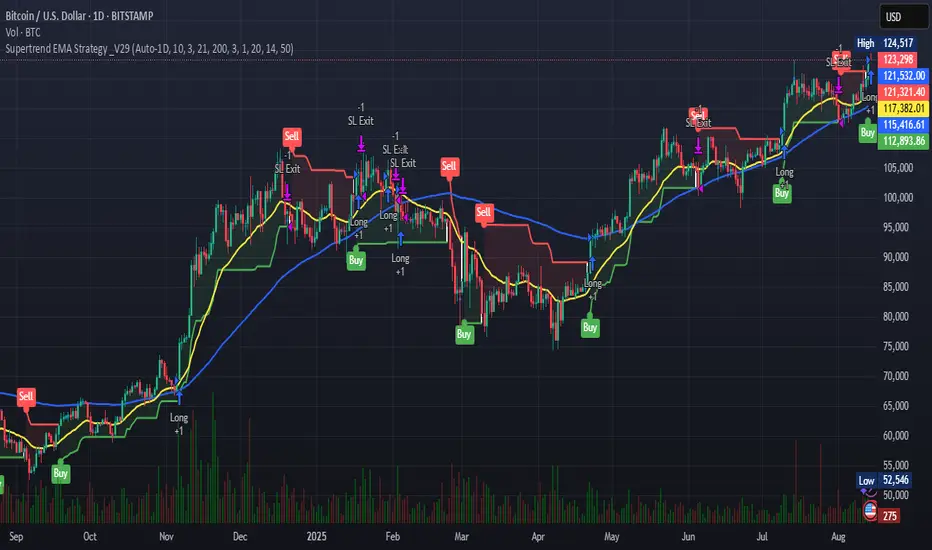Viewport: 932px width, 550px height.
Task: Select the yellow 117,382.01 price tag
Action: click(903, 108)
